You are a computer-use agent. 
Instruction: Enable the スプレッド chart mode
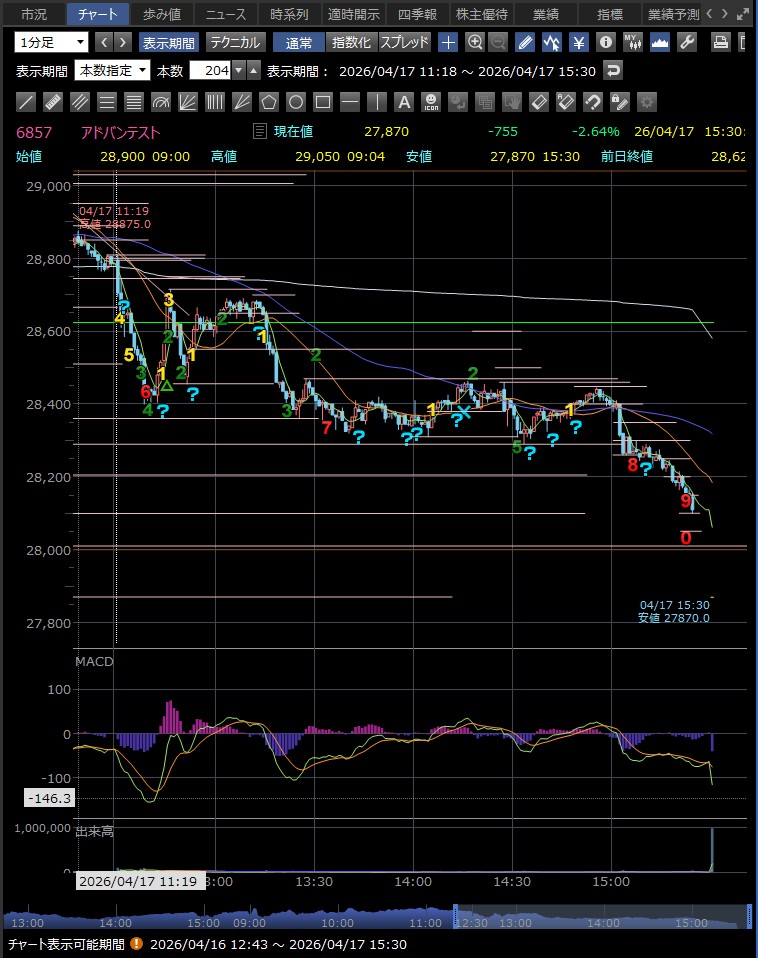coord(405,42)
